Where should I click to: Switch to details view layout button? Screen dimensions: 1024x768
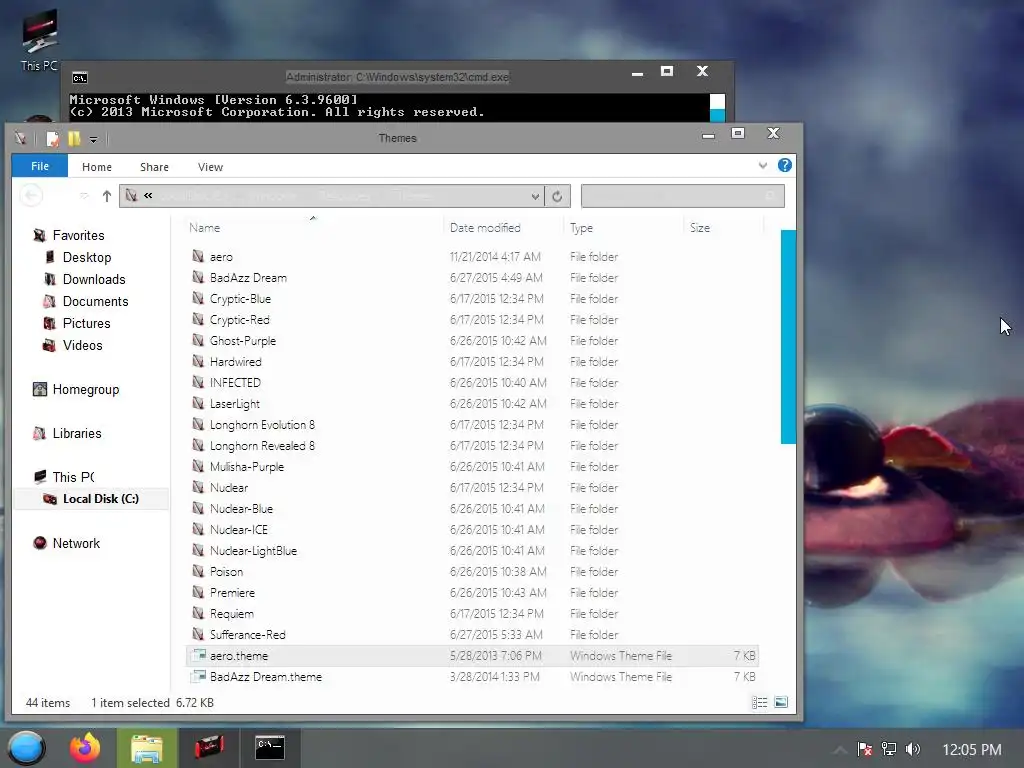[x=760, y=703]
